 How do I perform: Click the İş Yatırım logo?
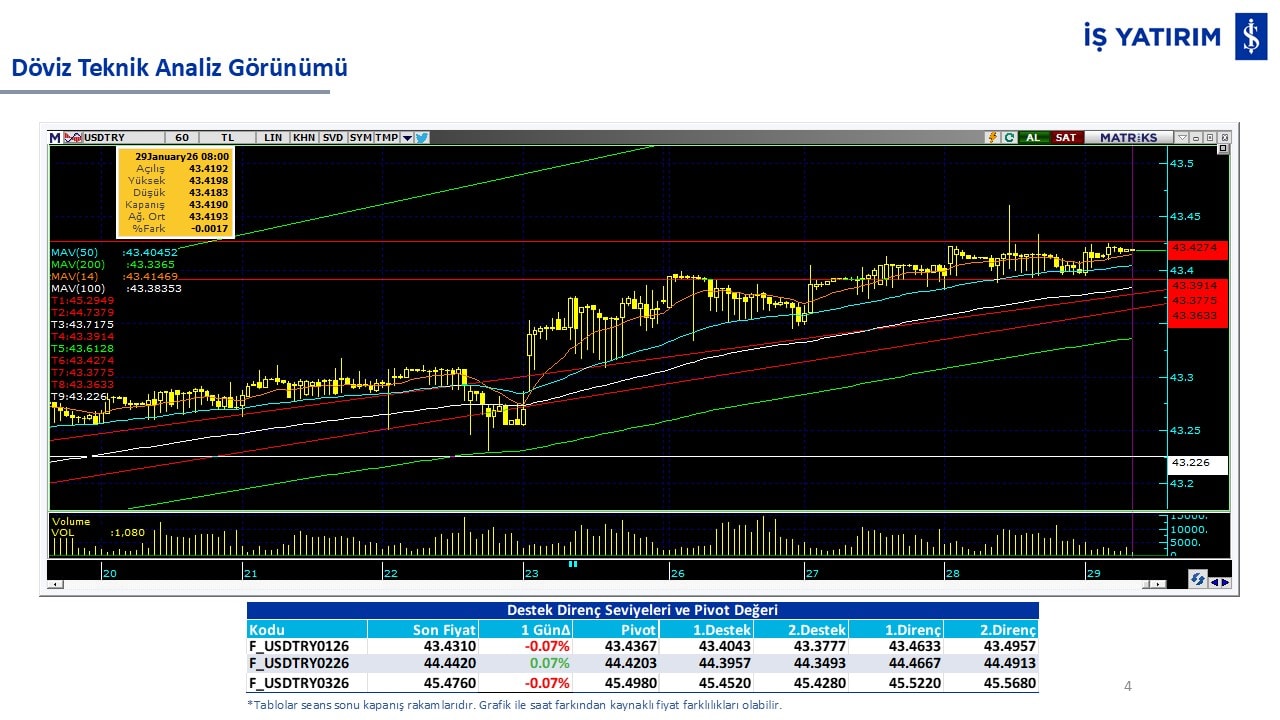(1250, 37)
